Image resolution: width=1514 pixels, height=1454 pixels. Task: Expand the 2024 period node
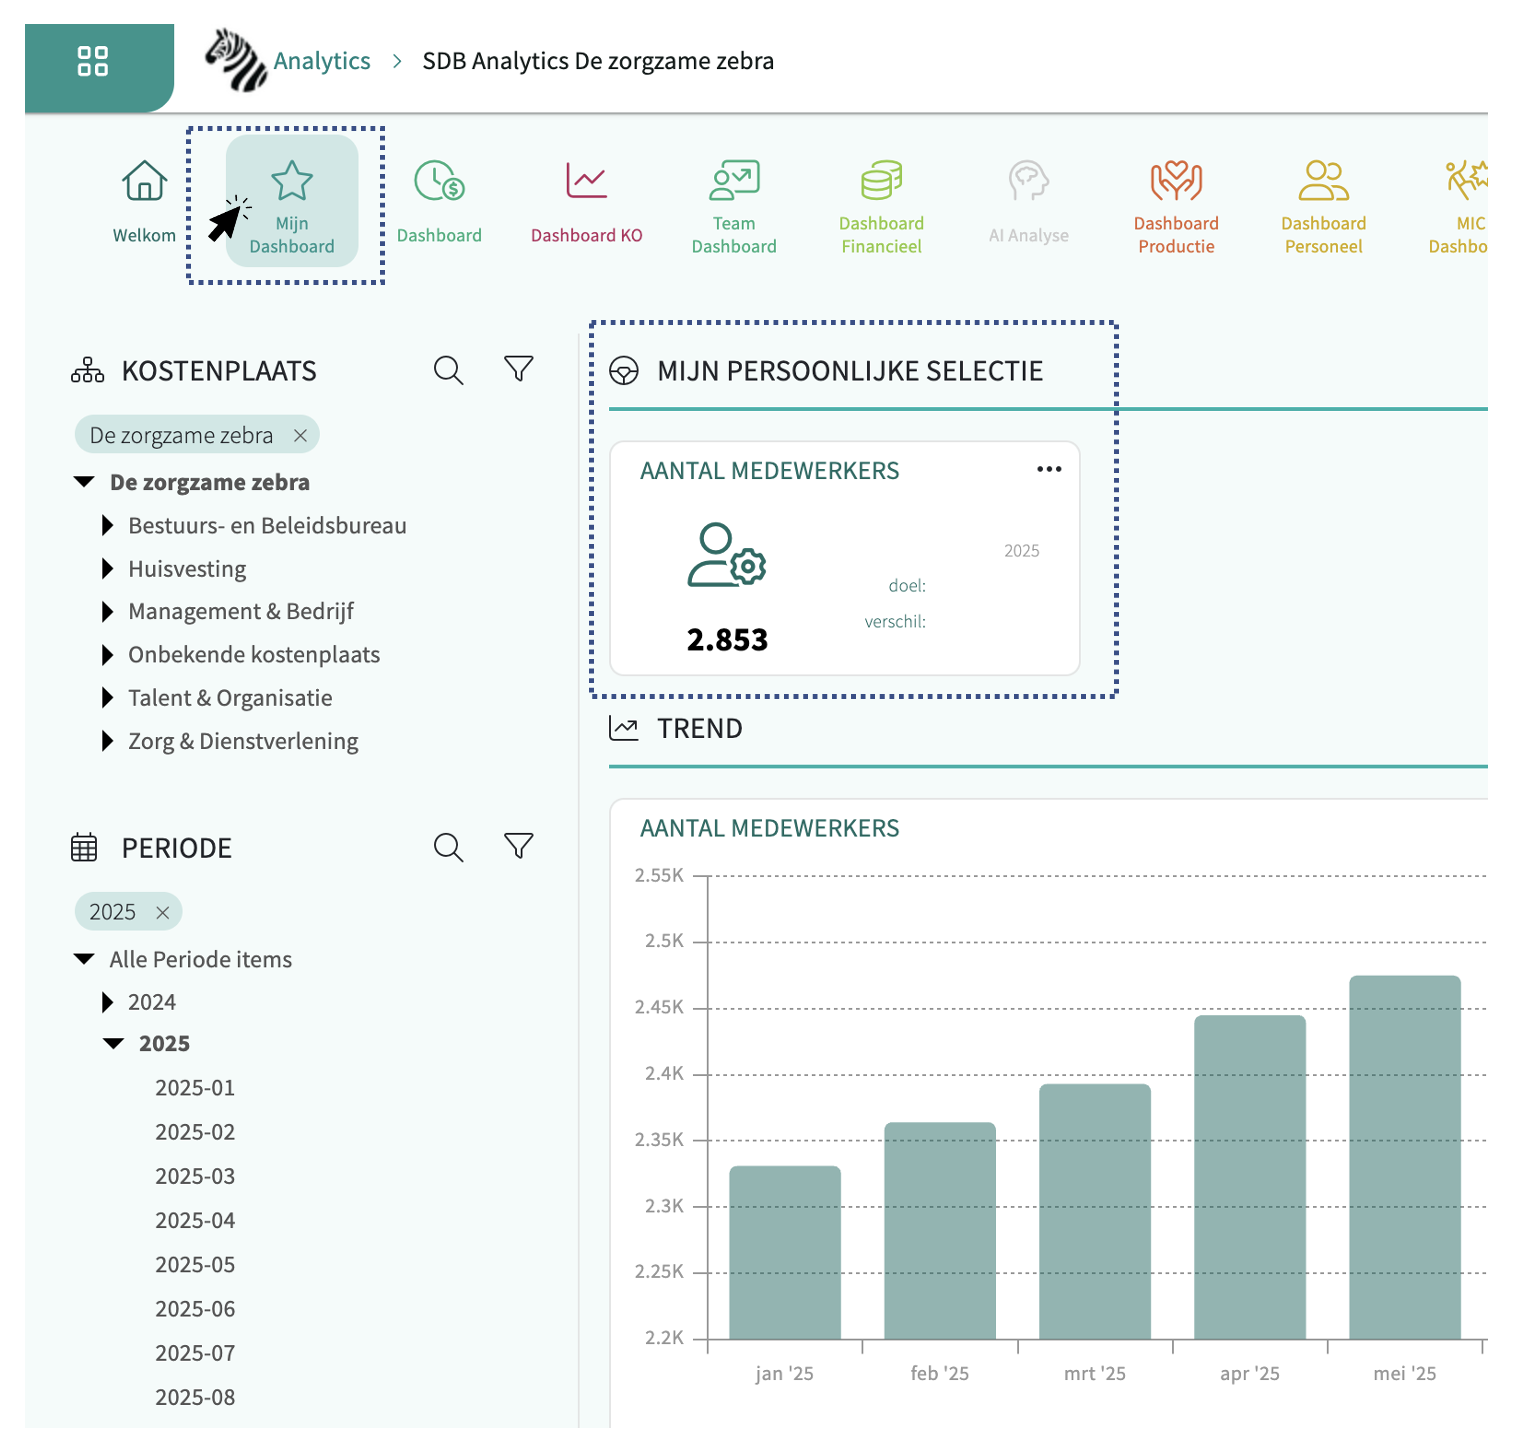[x=108, y=1002]
